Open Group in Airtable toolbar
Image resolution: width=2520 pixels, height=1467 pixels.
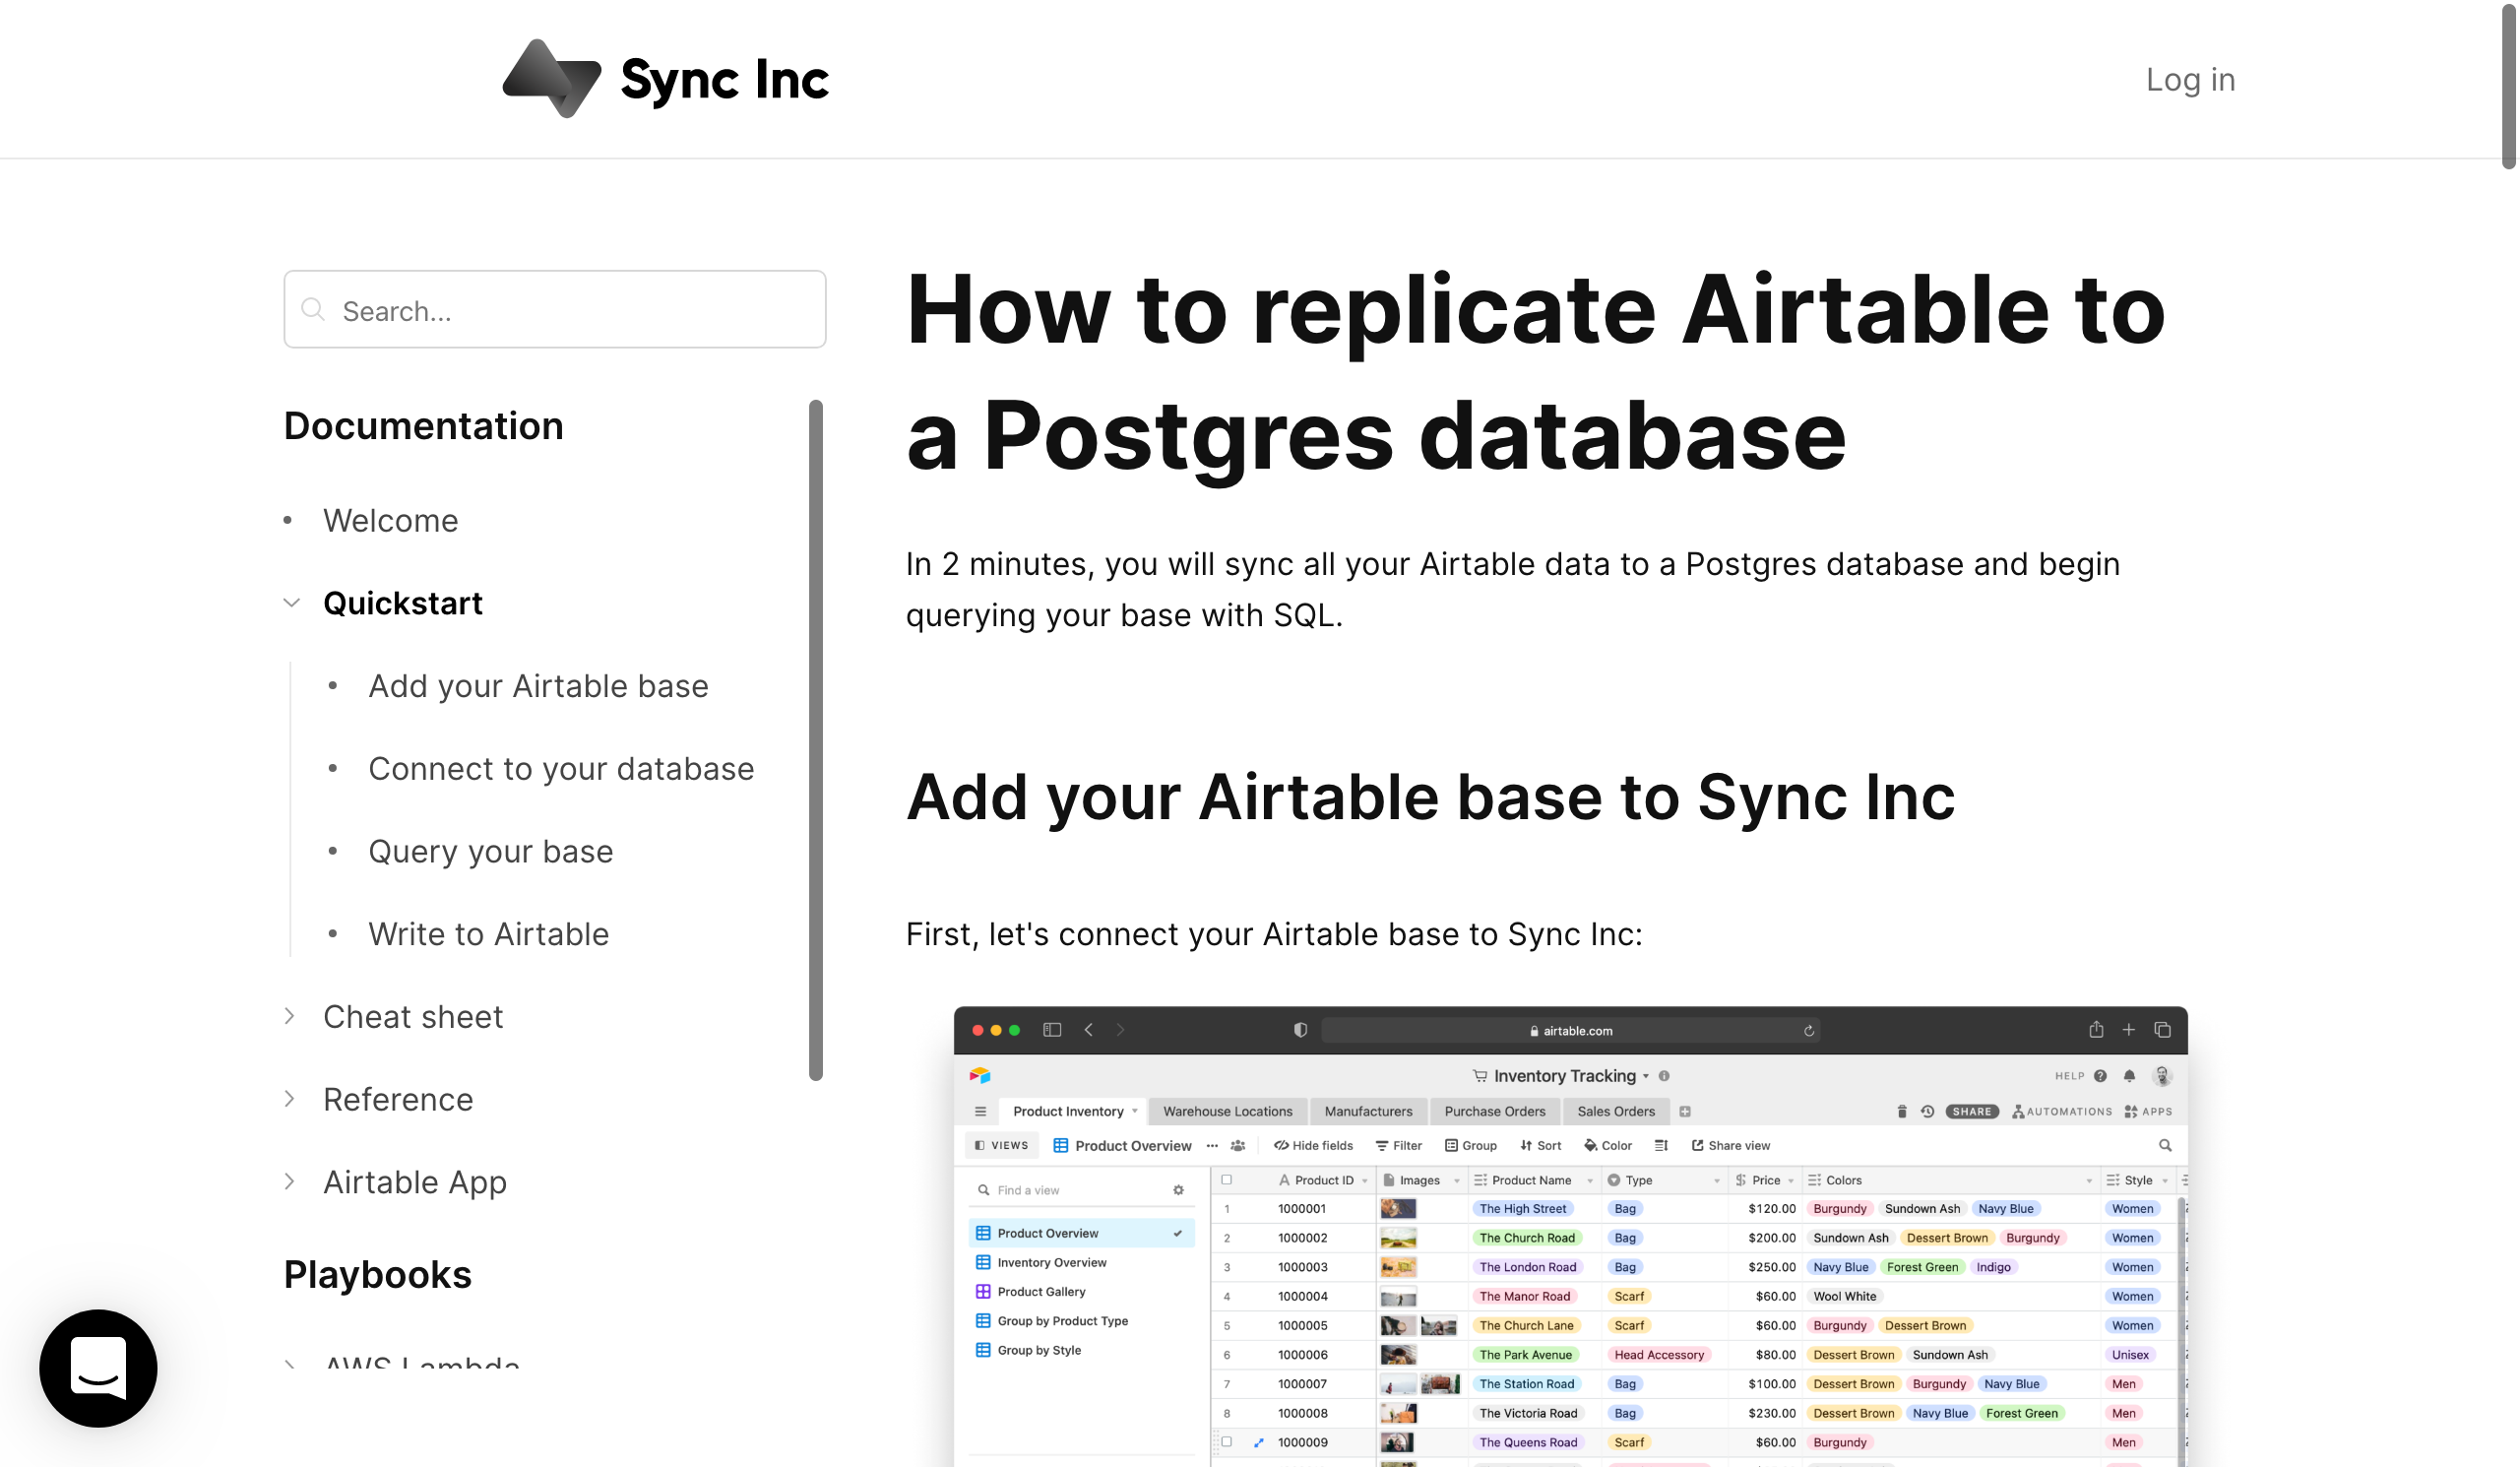coord(1471,1145)
